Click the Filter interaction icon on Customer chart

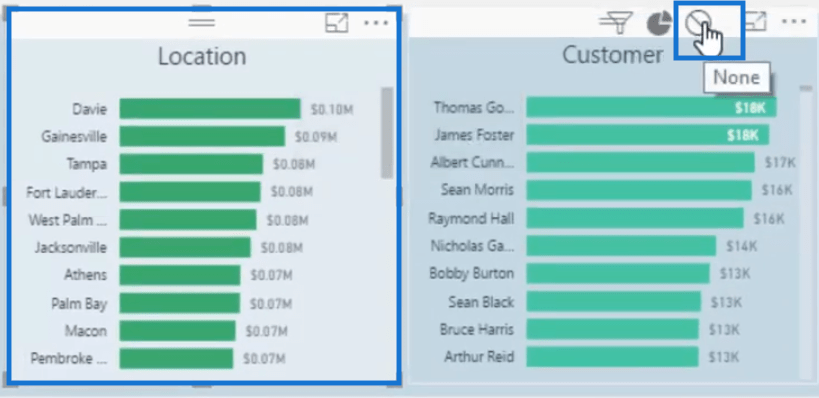616,23
